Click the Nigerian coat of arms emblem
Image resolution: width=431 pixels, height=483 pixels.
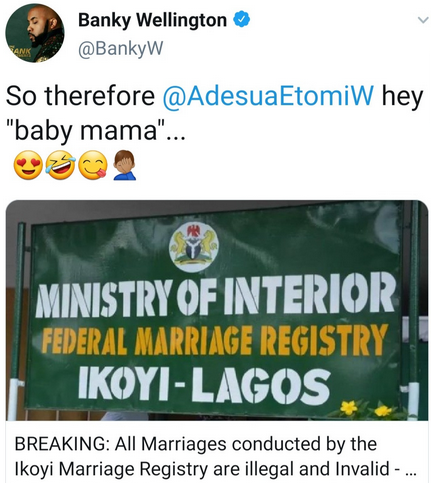click(x=193, y=247)
